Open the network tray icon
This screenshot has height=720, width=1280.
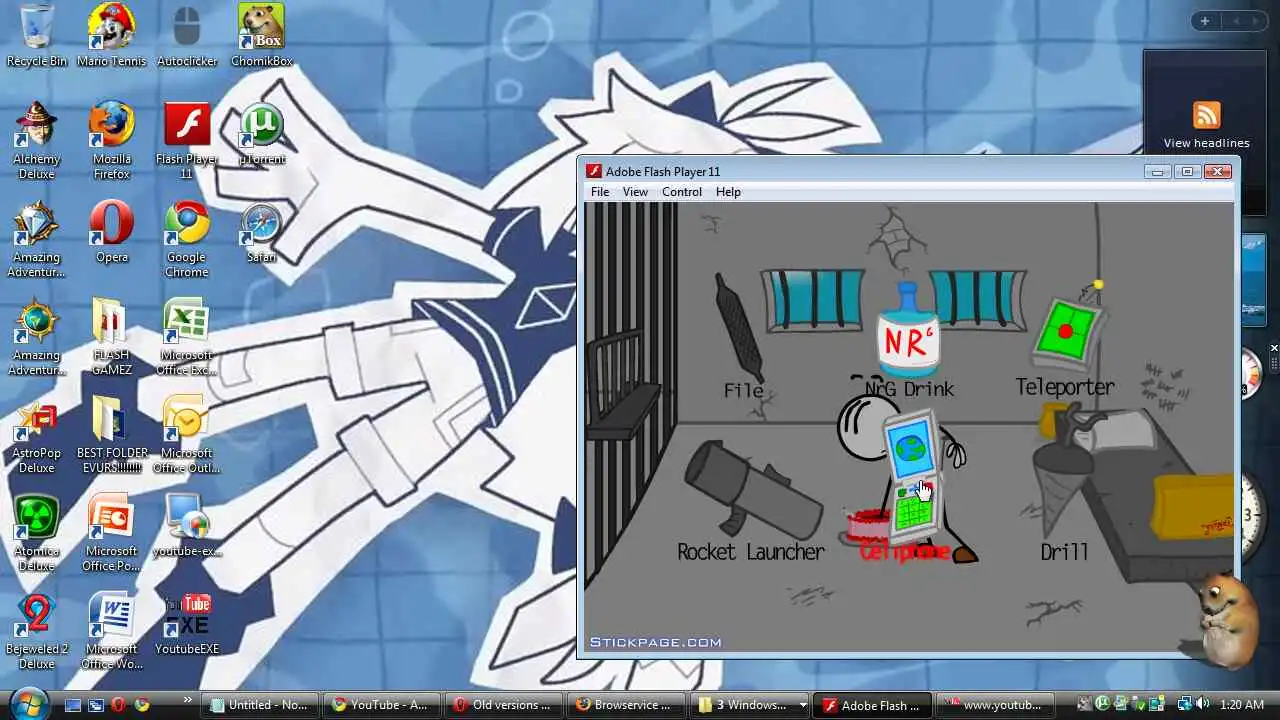(x=1183, y=704)
